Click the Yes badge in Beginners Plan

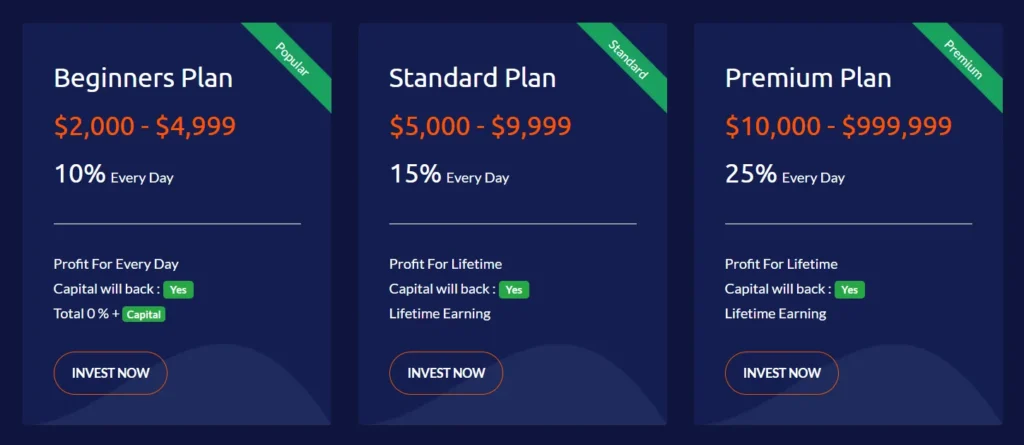click(179, 290)
